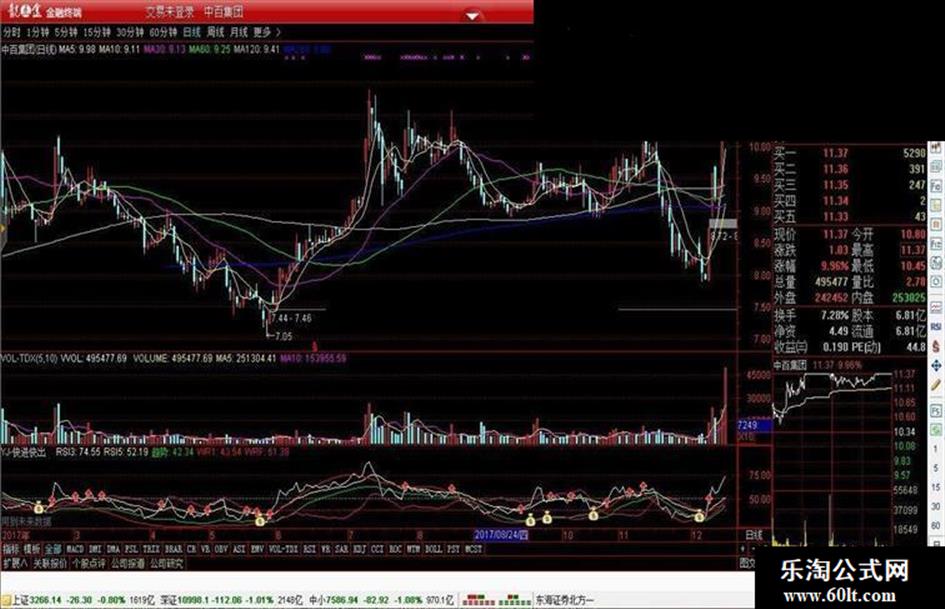Expand the white dropdown arrow in title bar

point(472,15)
